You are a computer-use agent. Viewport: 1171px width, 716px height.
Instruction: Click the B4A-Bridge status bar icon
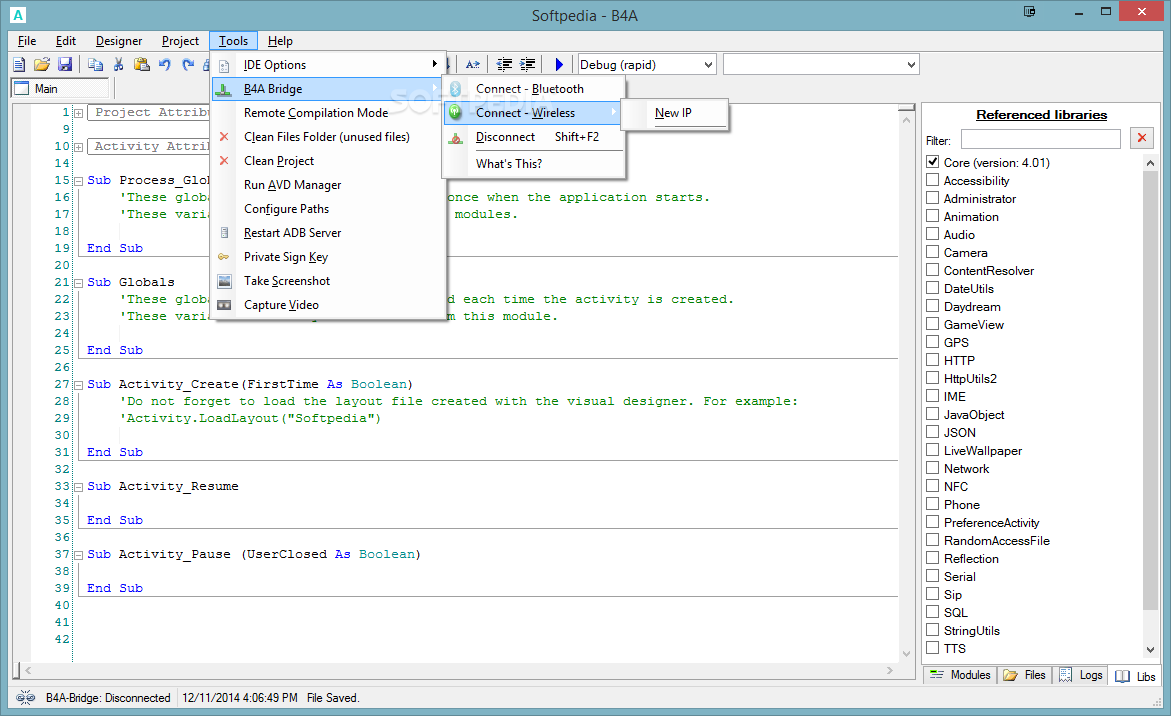(x=25, y=697)
